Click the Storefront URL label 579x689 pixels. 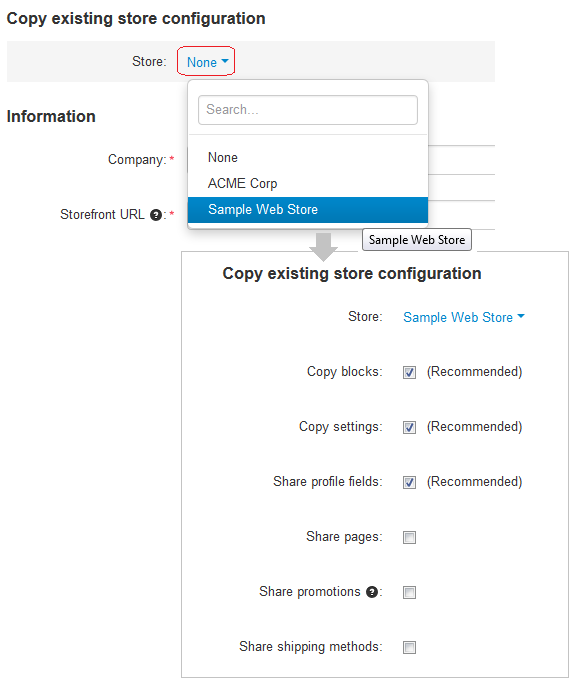click(102, 214)
